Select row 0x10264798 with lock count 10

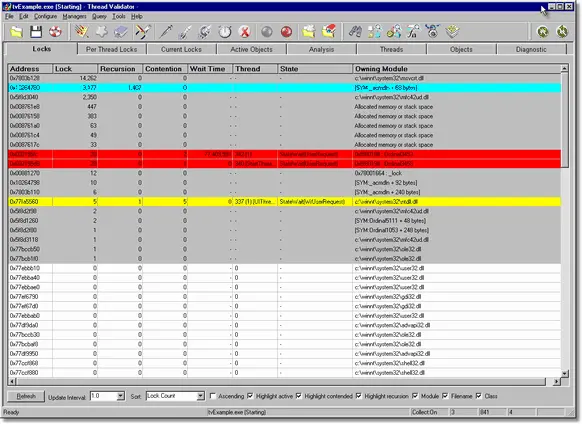[284, 183]
